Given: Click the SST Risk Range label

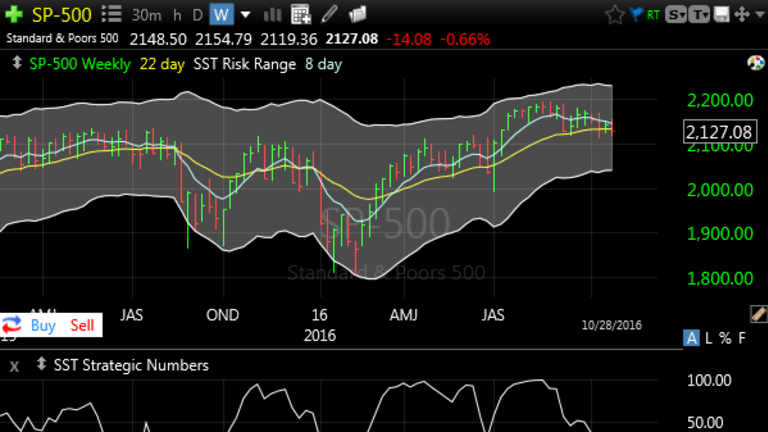Looking at the screenshot, I should pyautogui.click(x=244, y=64).
